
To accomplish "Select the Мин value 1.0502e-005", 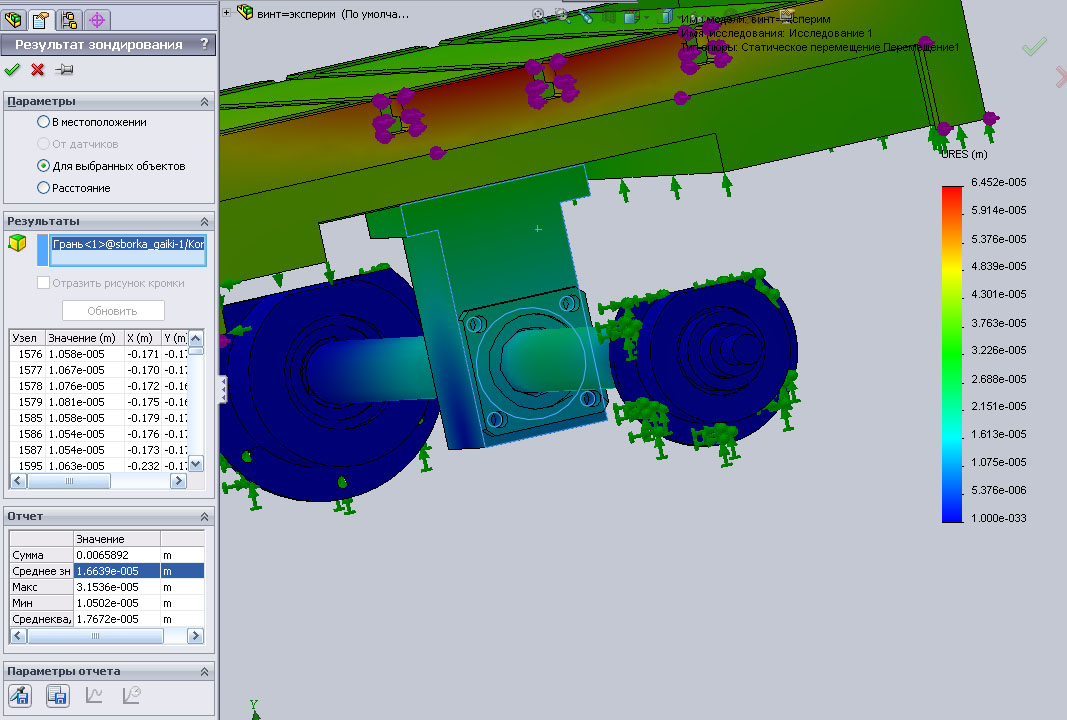I will point(116,603).
